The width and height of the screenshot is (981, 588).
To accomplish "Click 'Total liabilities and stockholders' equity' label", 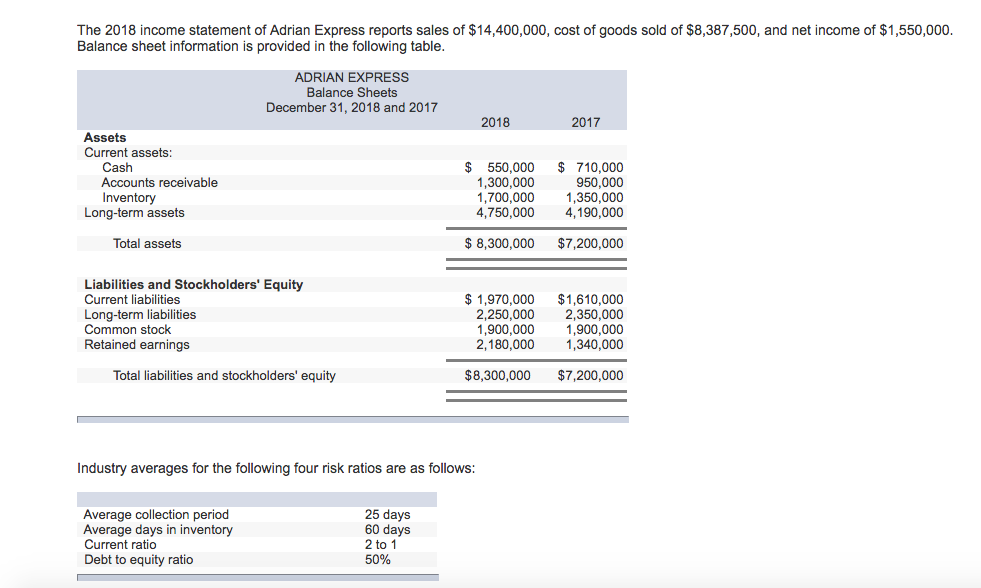I will [224, 375].
